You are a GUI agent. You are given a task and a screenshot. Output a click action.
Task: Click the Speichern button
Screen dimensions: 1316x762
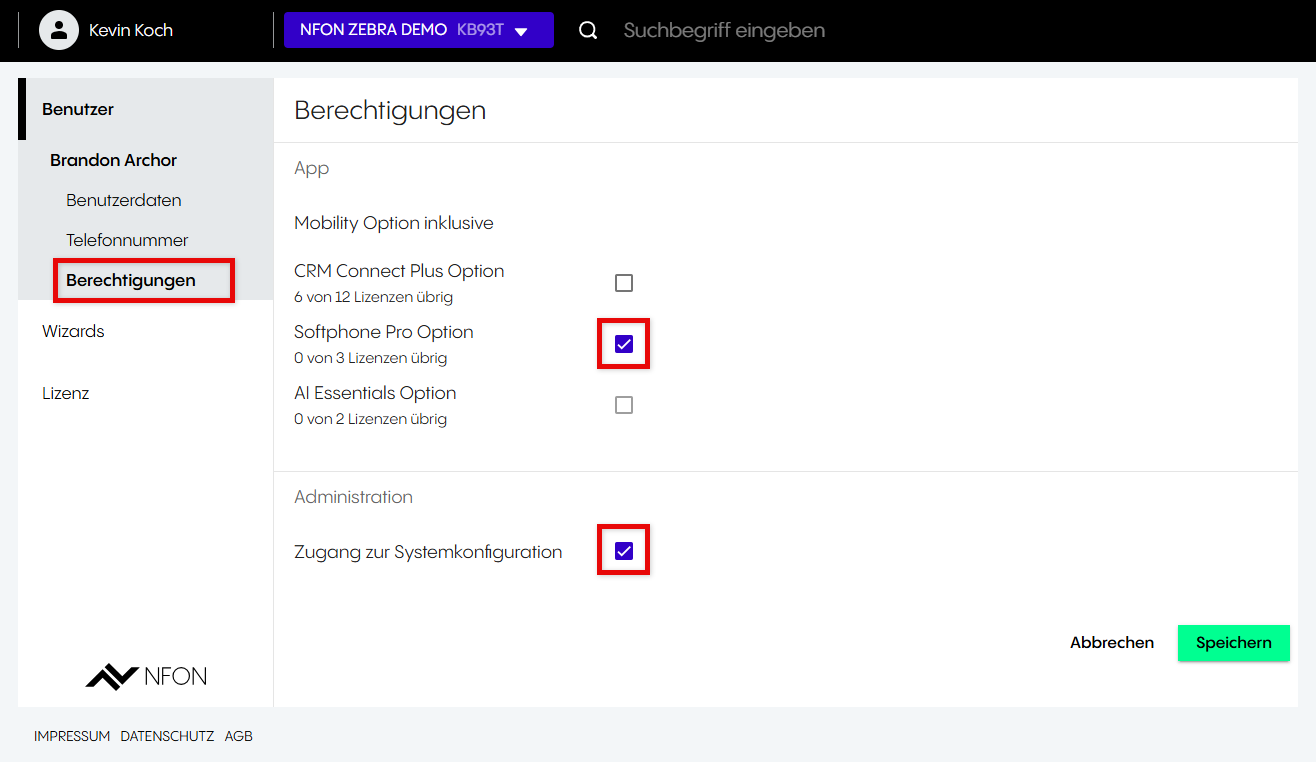pos(1233,643)
